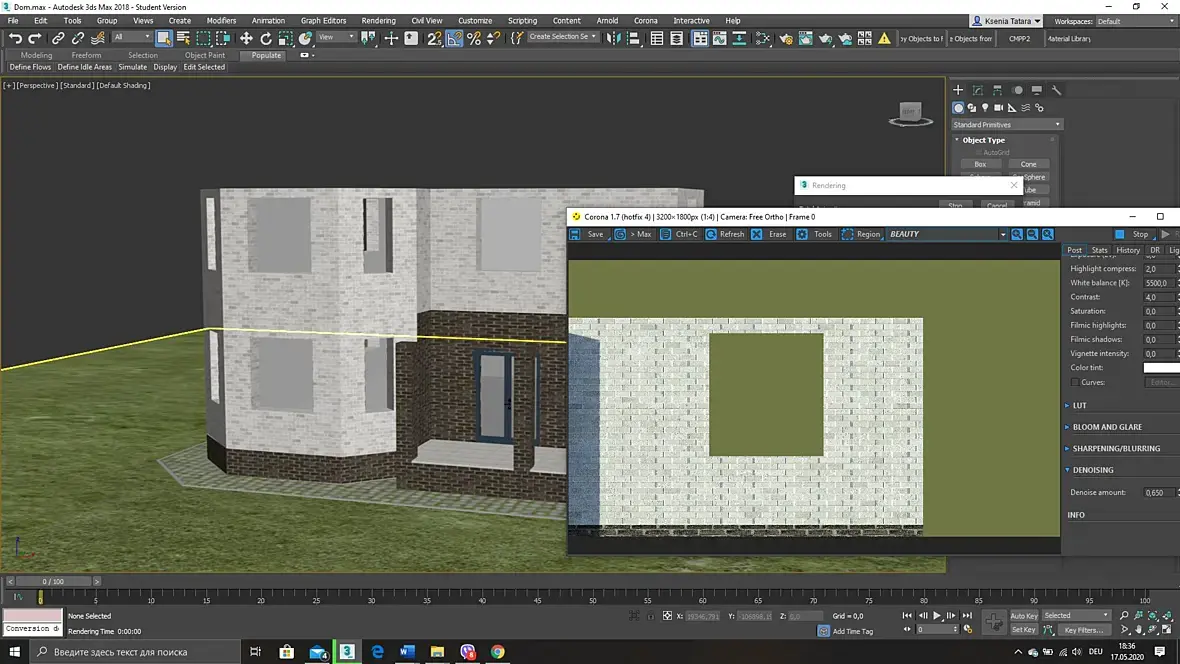1180x664 pixels.
Task: Click the time slider 0 / 100 handle
Action: pyautogui.click(x=53, y=581)
